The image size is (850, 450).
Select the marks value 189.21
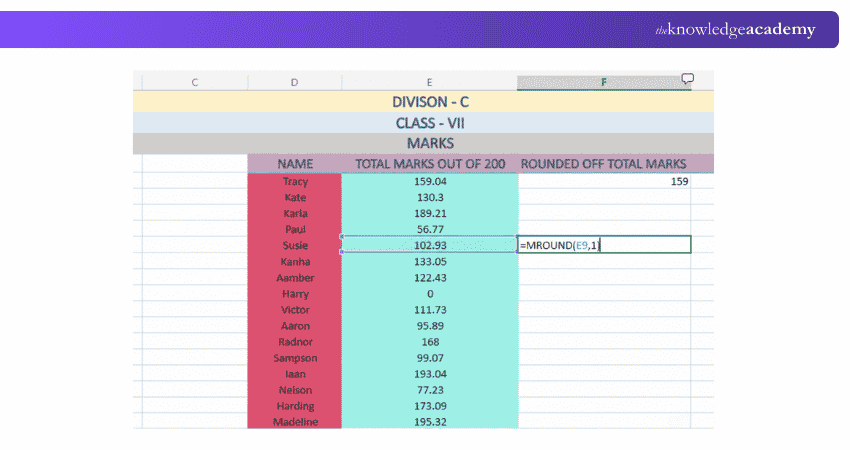pos(430,214)
